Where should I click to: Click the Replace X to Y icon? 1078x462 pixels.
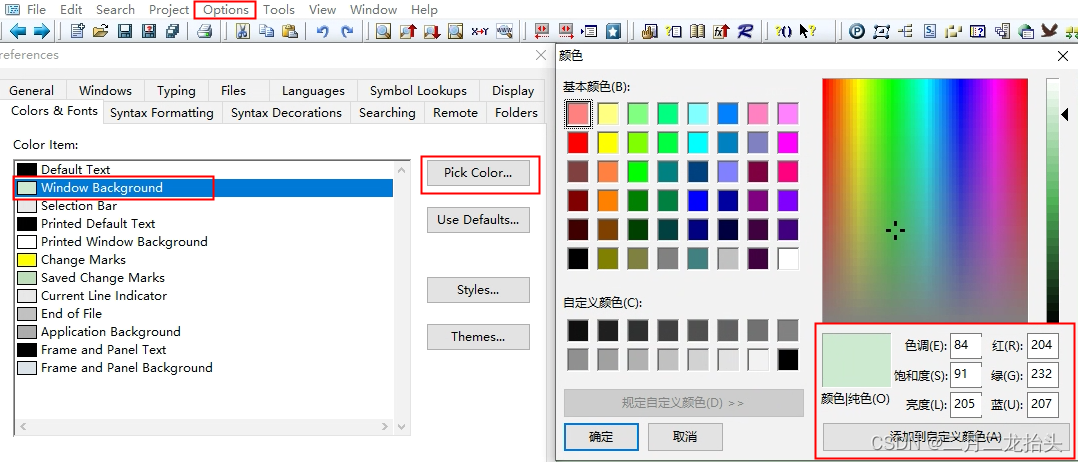click(480, 31)
